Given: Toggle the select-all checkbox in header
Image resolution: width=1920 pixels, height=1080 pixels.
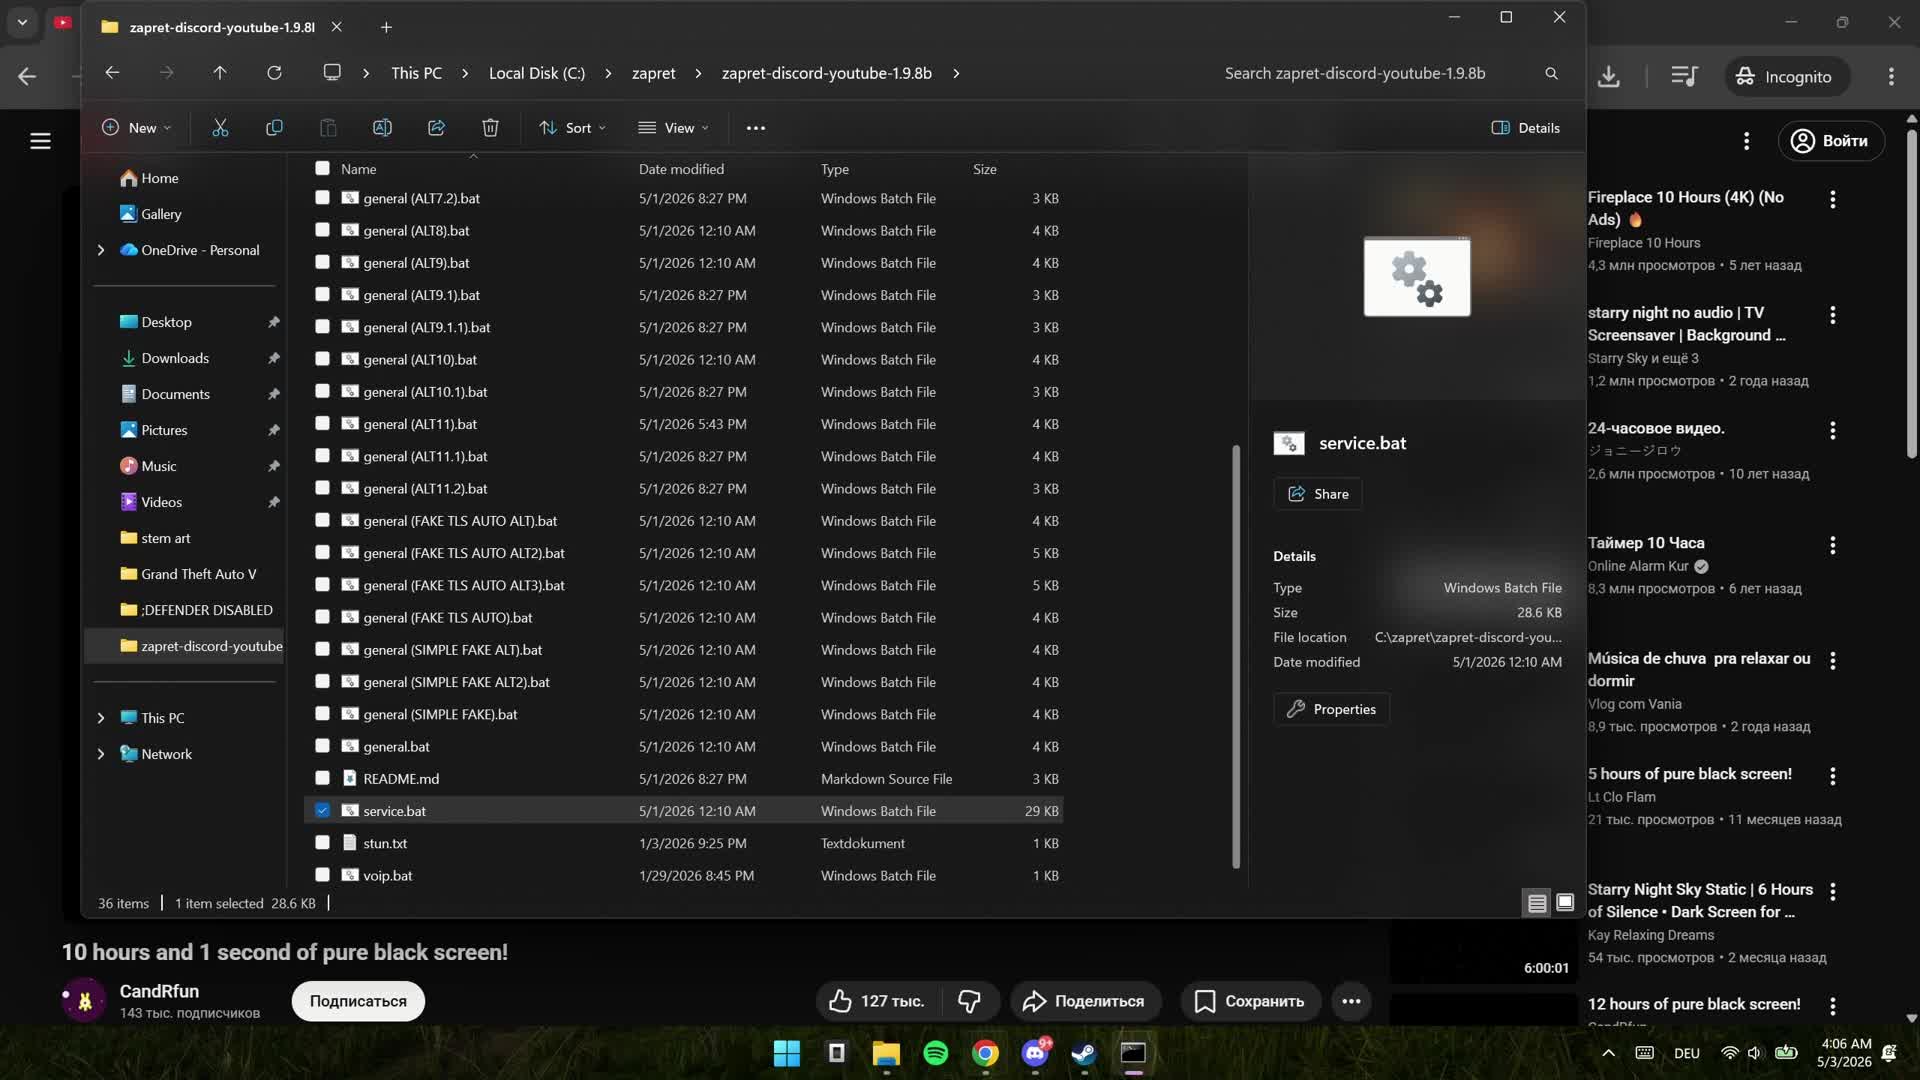Looking at the screenshot, I should 322,168.
